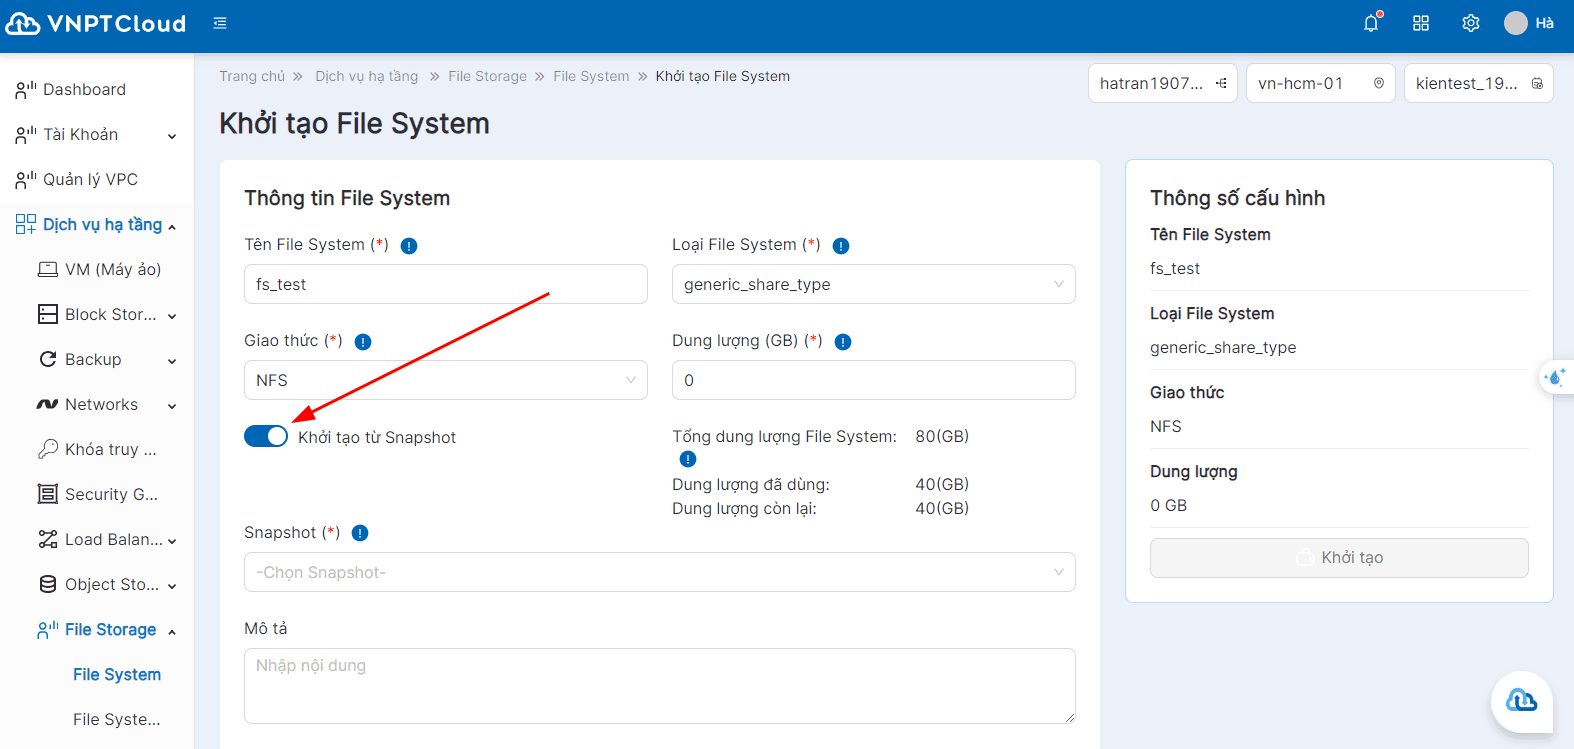Screen dimensions: 1574x749
Task: Toggle off Khởi tạo từ Snapshot switch
Action: coord(266,436)
